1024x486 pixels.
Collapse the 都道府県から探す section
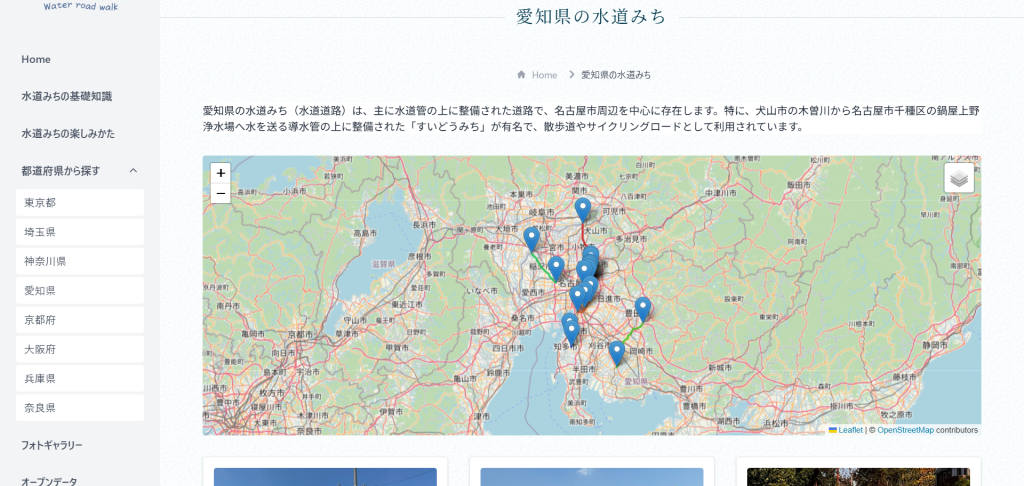(133, 171)
